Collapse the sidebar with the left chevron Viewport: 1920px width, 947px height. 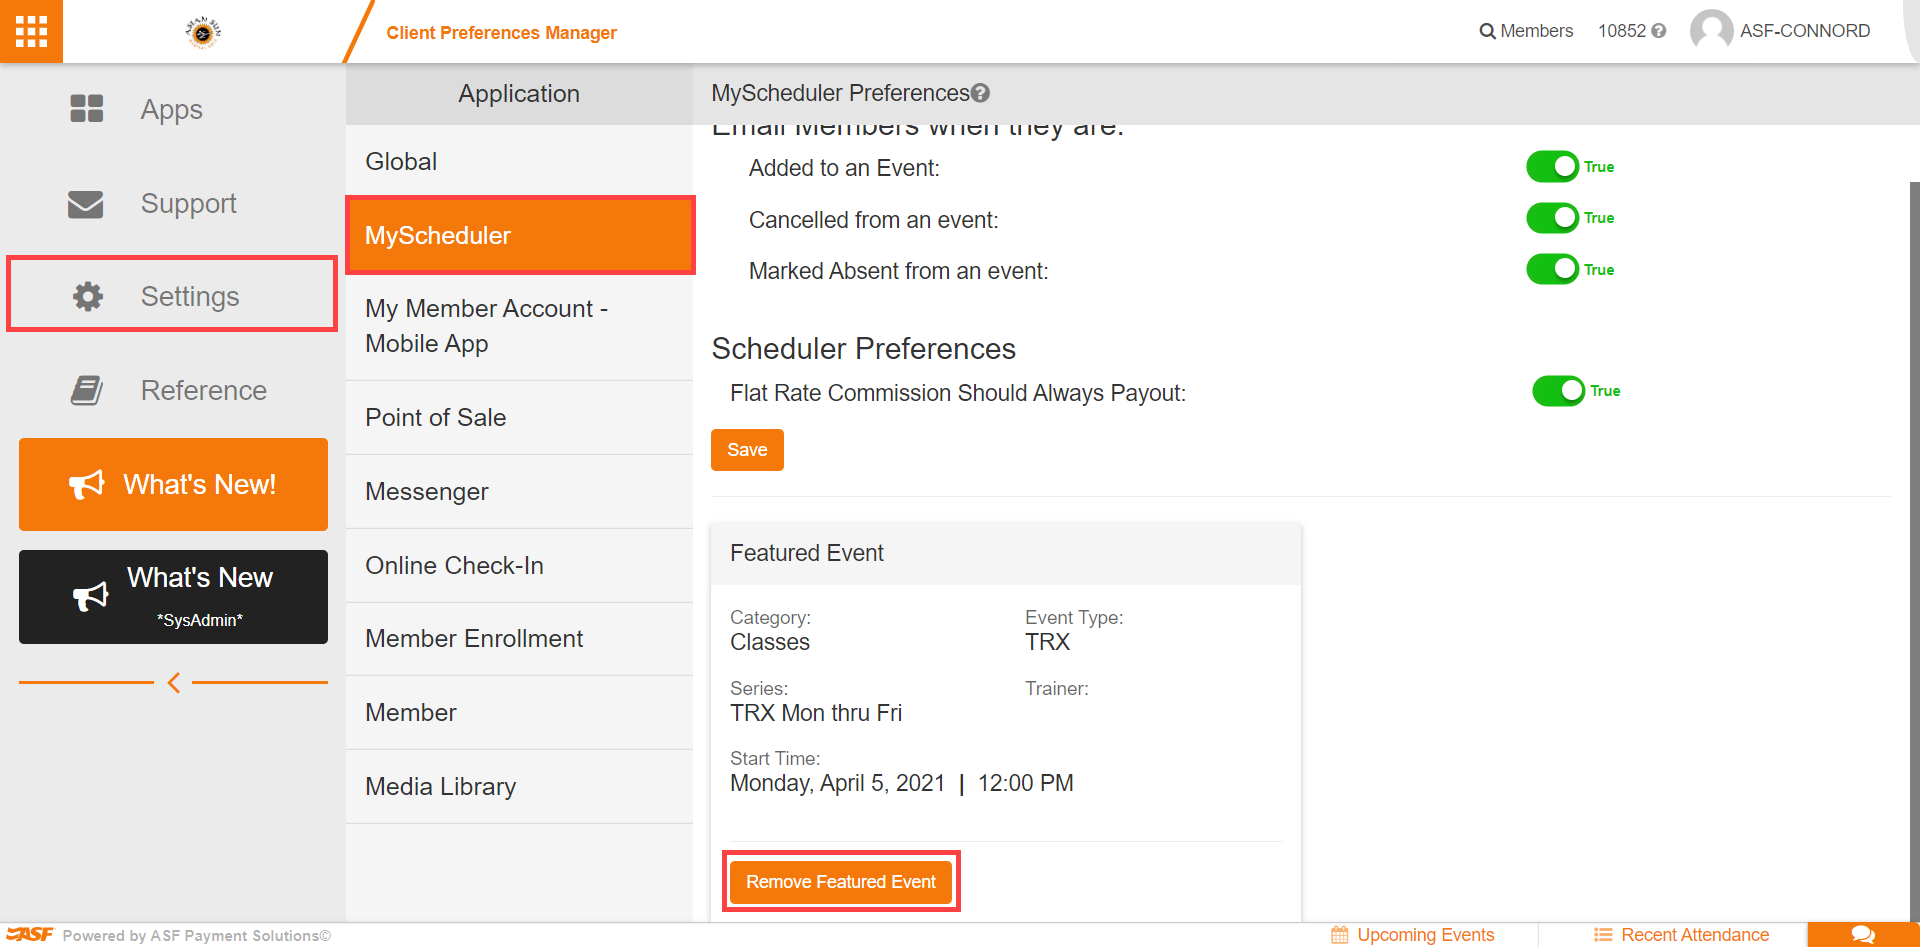(x=174, y=683)
